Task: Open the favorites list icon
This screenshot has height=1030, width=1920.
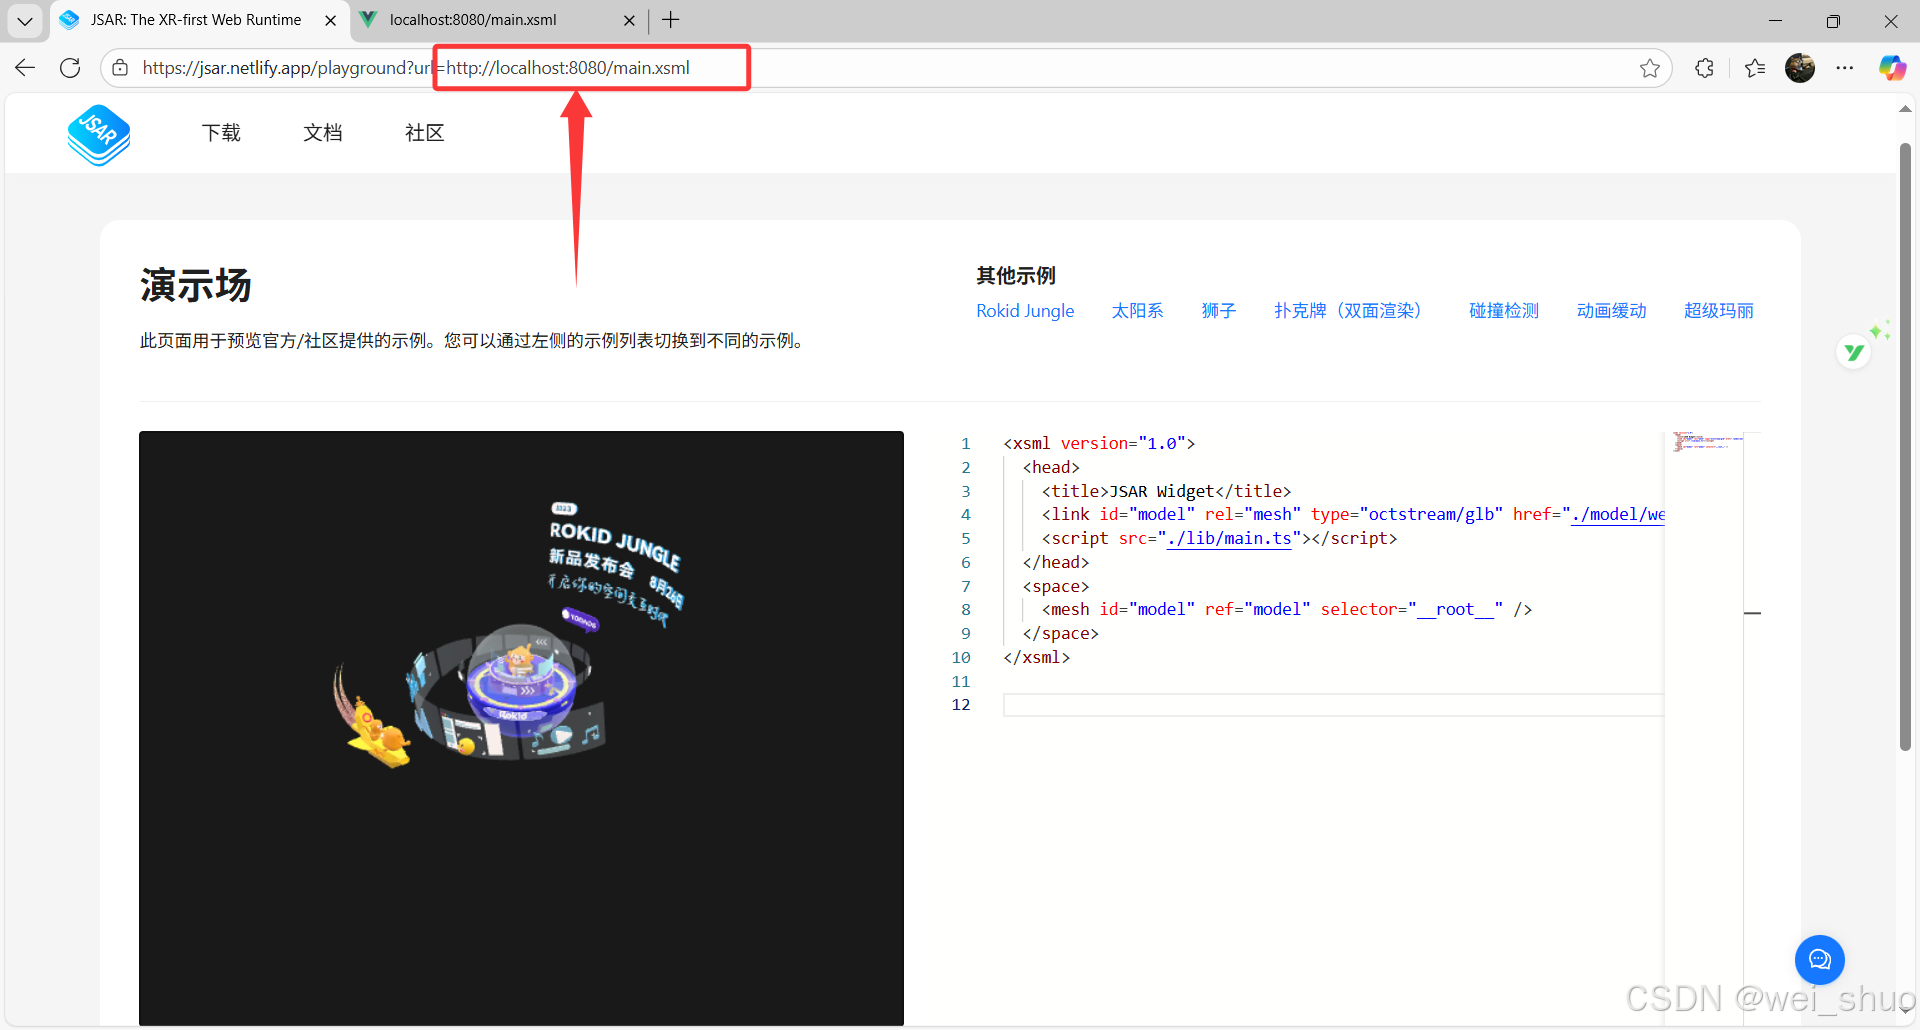Action: click(x=1755, y=67)
